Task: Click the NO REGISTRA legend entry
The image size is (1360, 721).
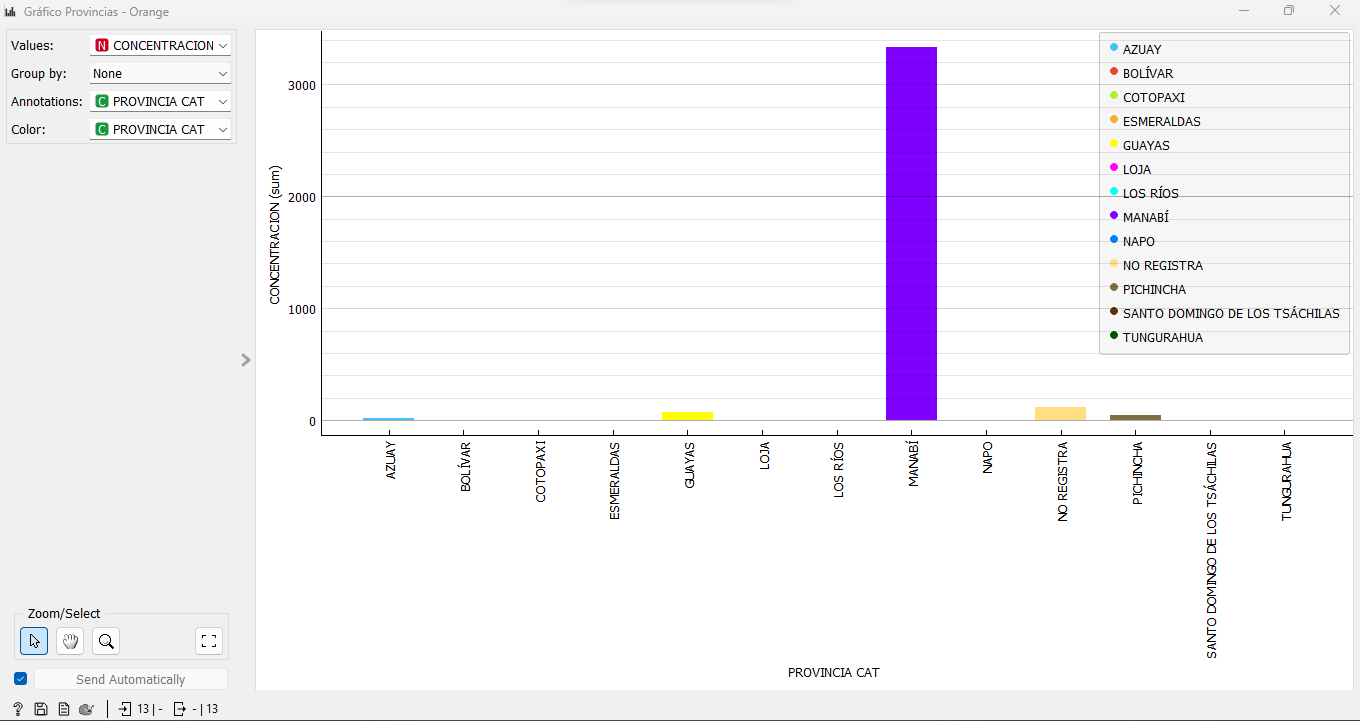Action: 1162,265
